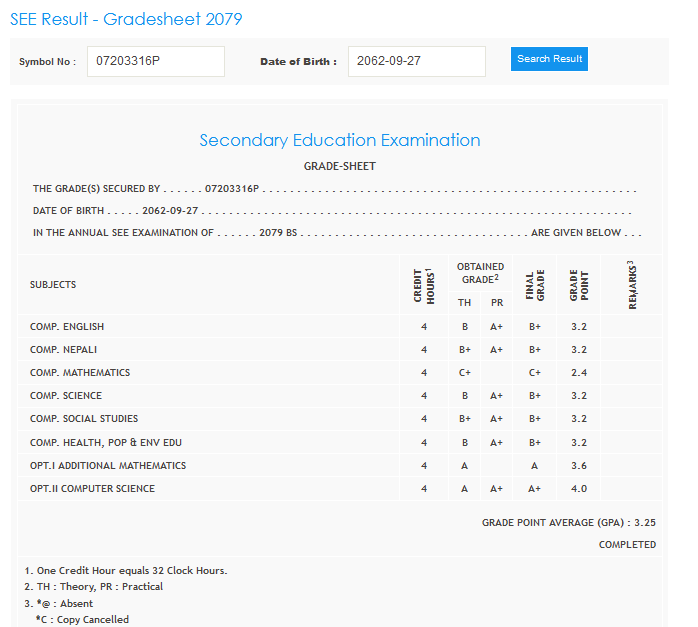Click the GRADE POINT column header
Screen dimensions: 698x627
tap(578, 285)
